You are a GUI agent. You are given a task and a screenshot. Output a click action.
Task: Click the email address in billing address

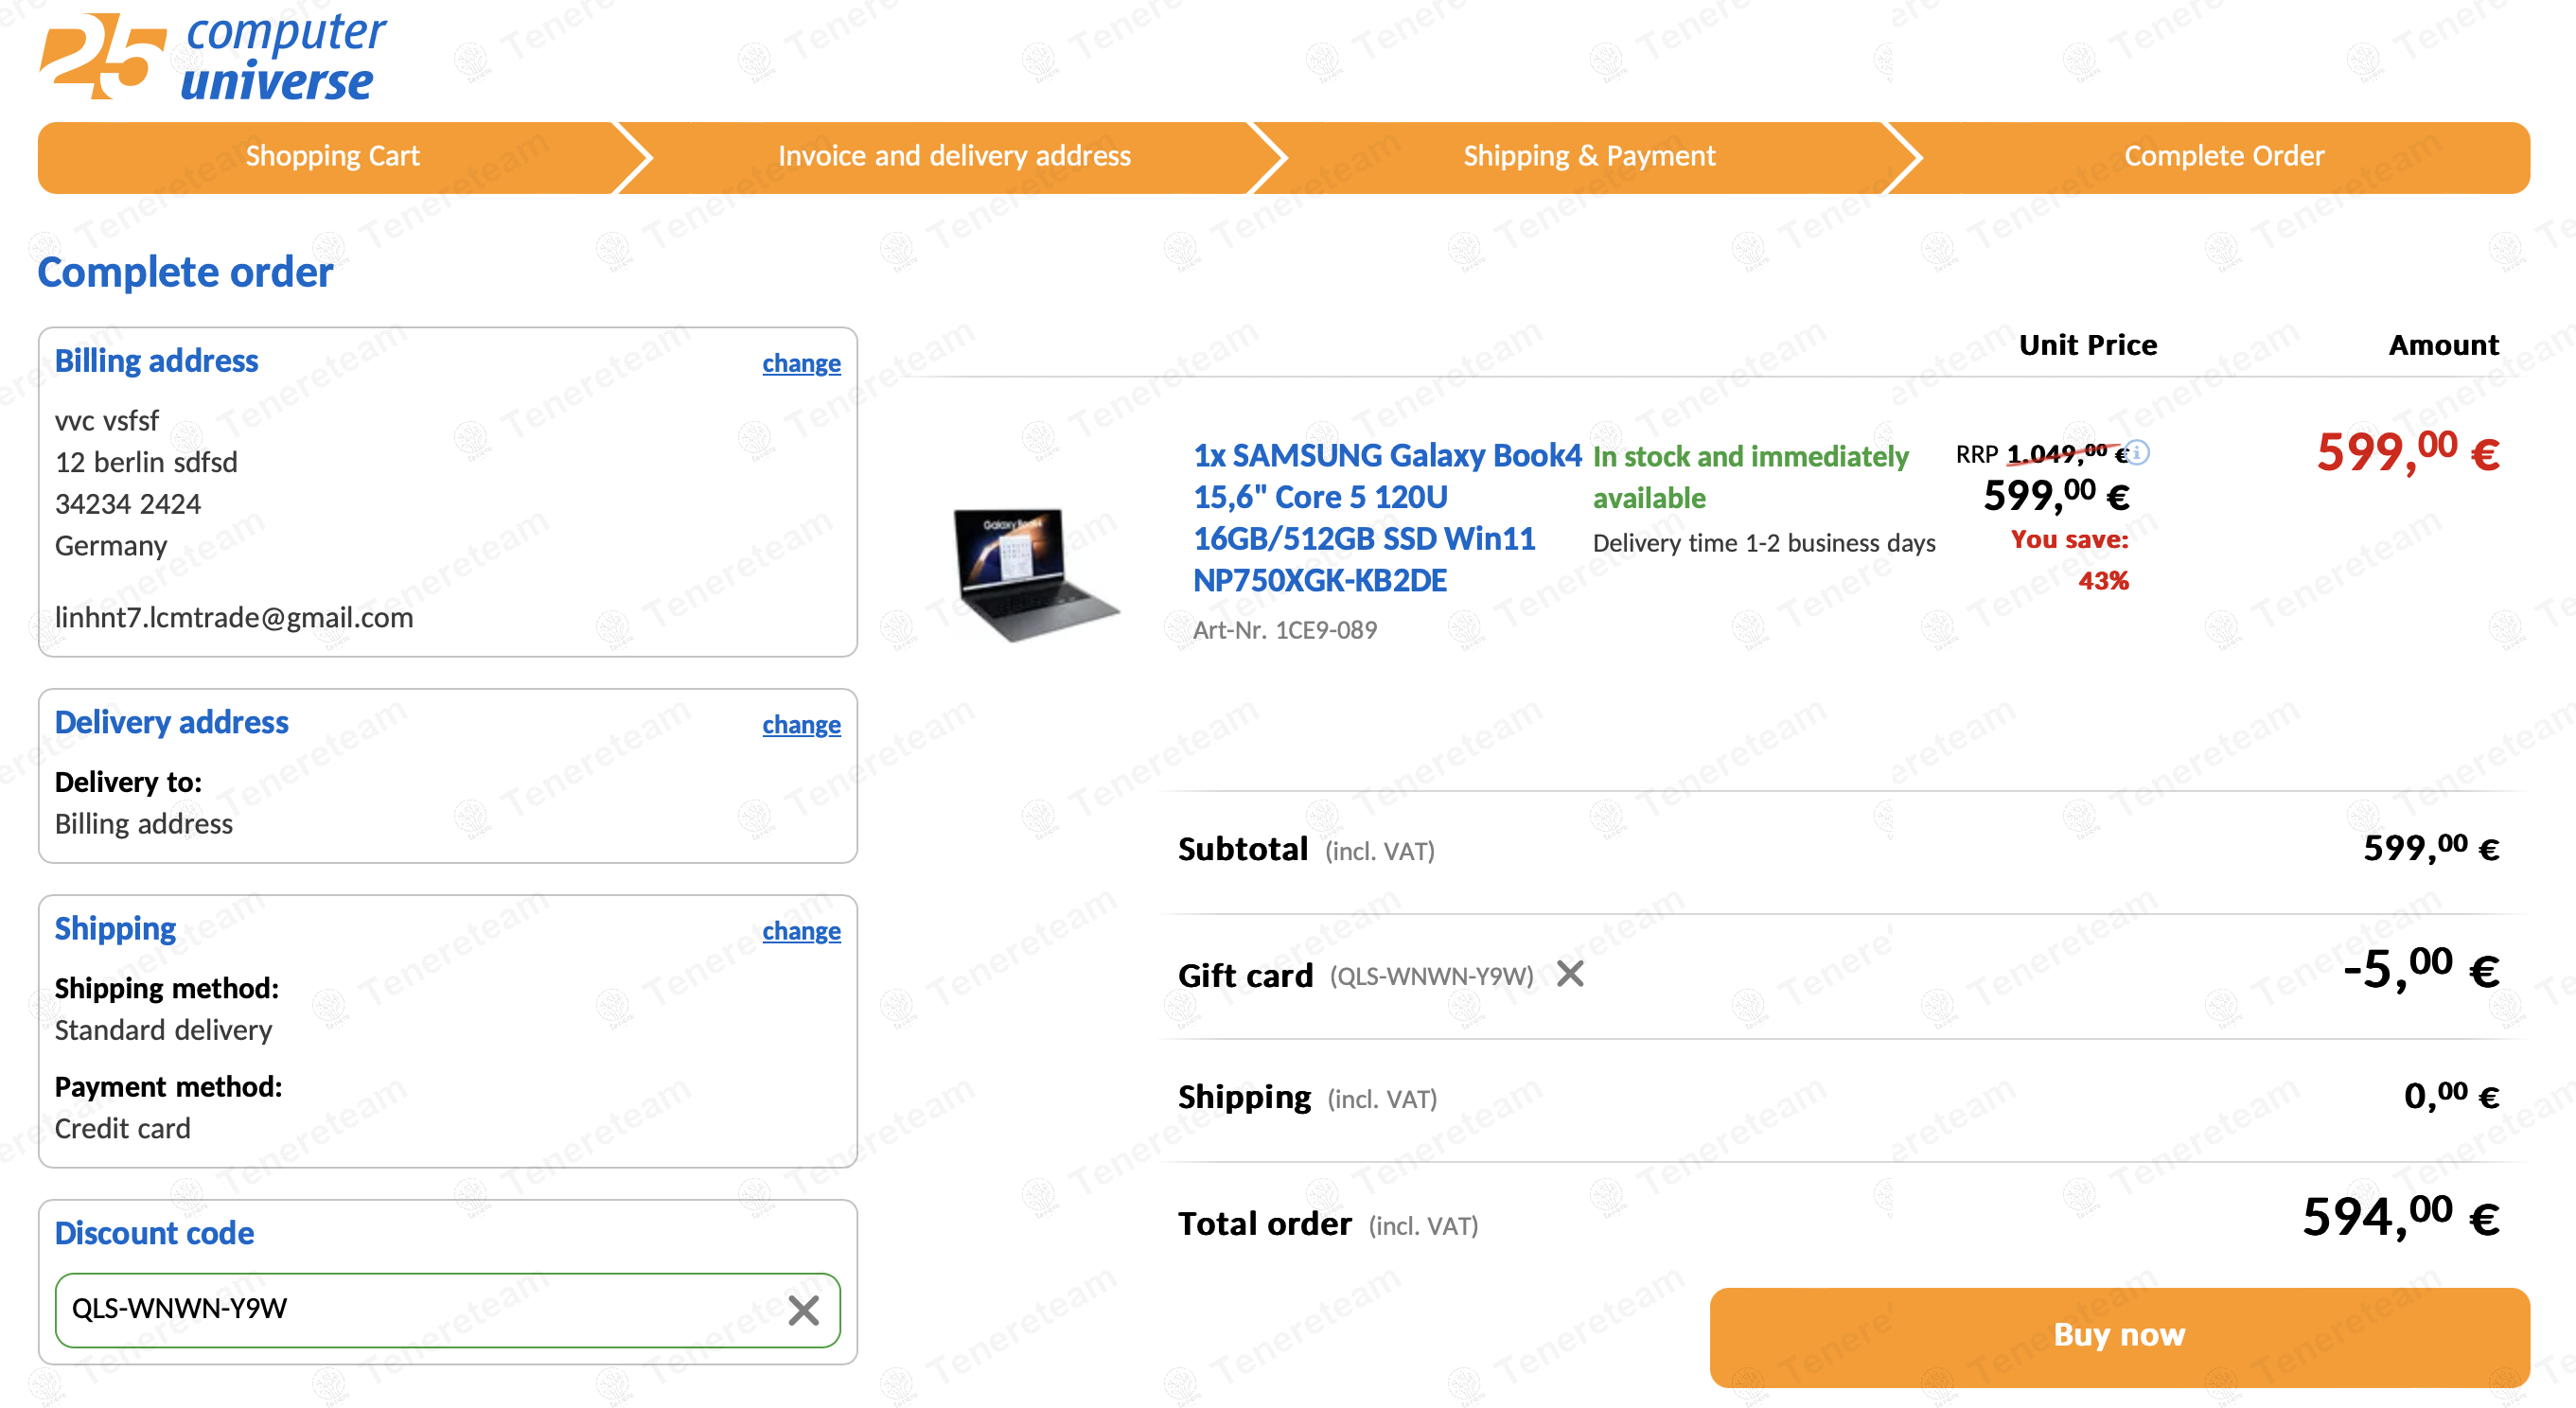[x=234, y=617]
